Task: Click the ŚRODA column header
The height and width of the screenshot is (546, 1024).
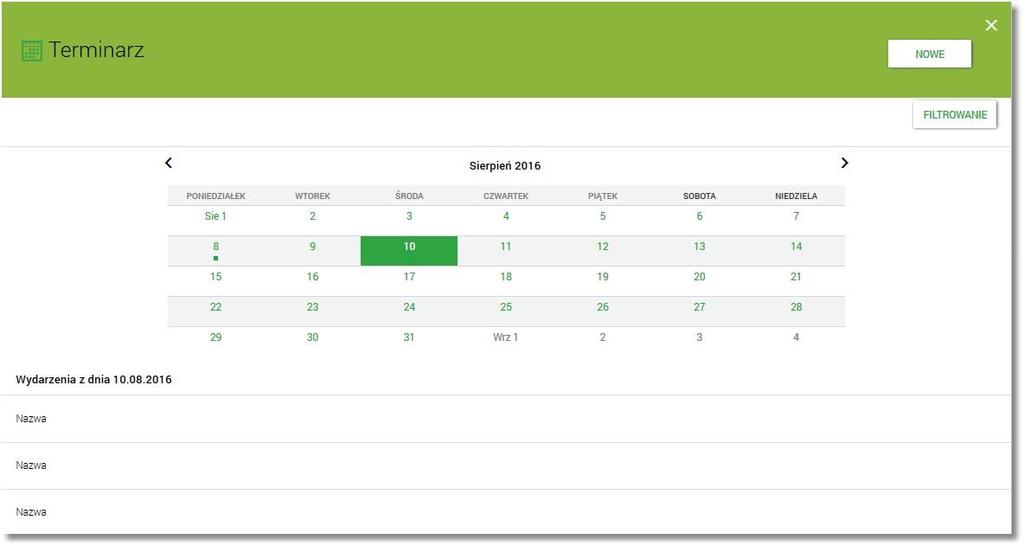Action: point(409,196)
